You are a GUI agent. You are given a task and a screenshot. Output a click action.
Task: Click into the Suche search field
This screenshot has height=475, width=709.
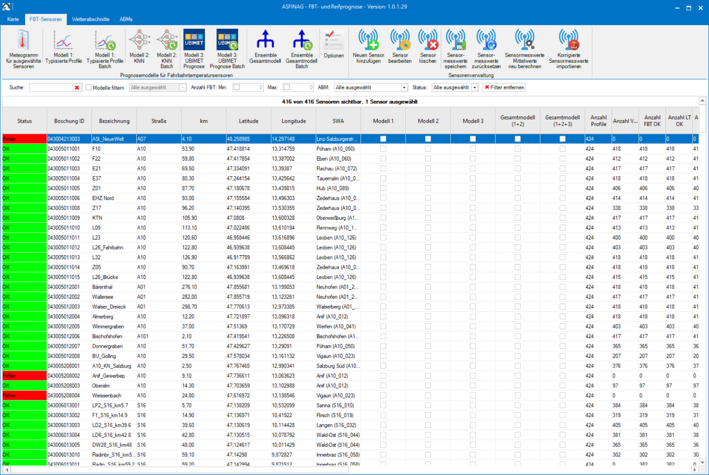click(51, 88)
